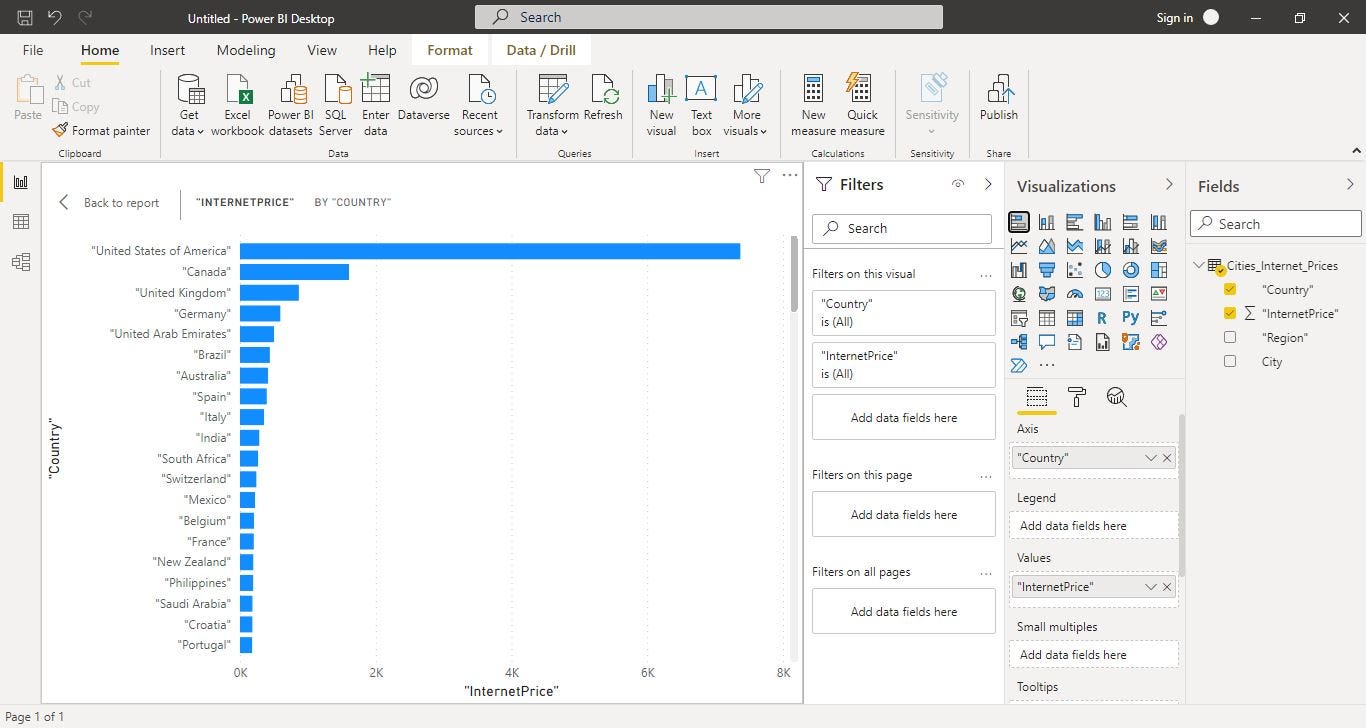Pick the funnel chart visual

(1047, 270)
